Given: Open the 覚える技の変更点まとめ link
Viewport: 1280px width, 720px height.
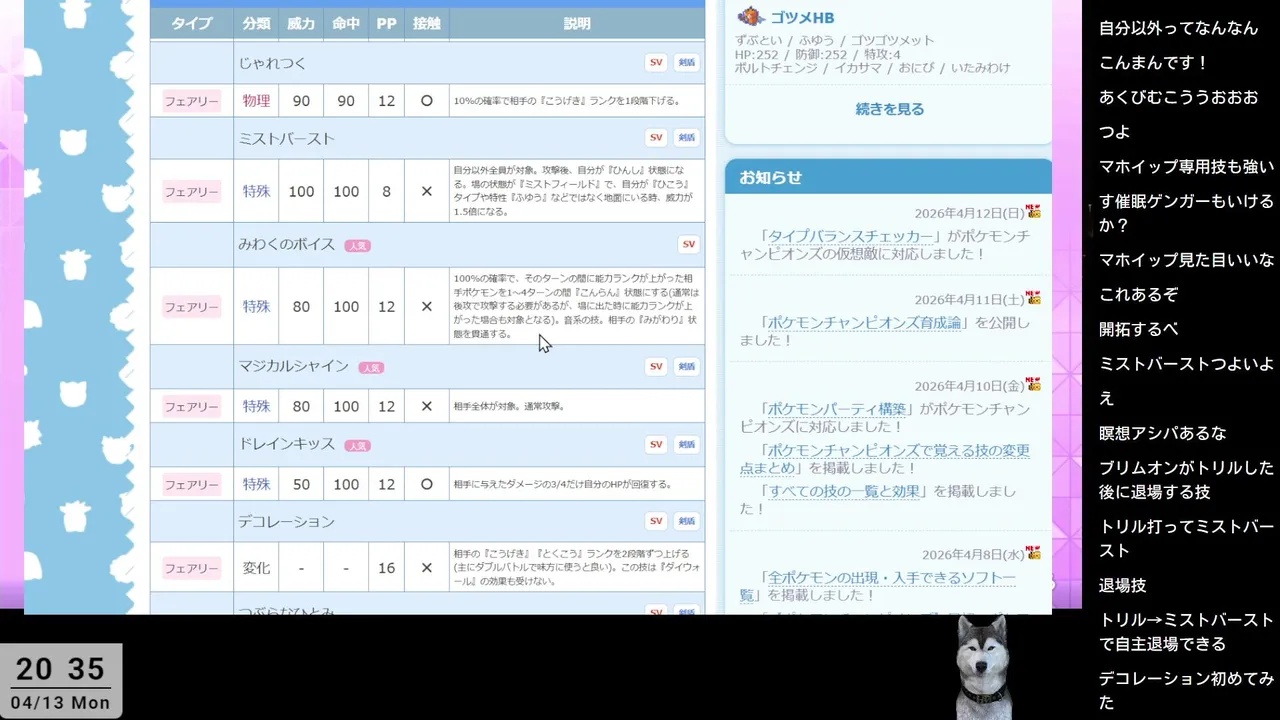Looking at the screenshot, I should (x=885, y=459).
